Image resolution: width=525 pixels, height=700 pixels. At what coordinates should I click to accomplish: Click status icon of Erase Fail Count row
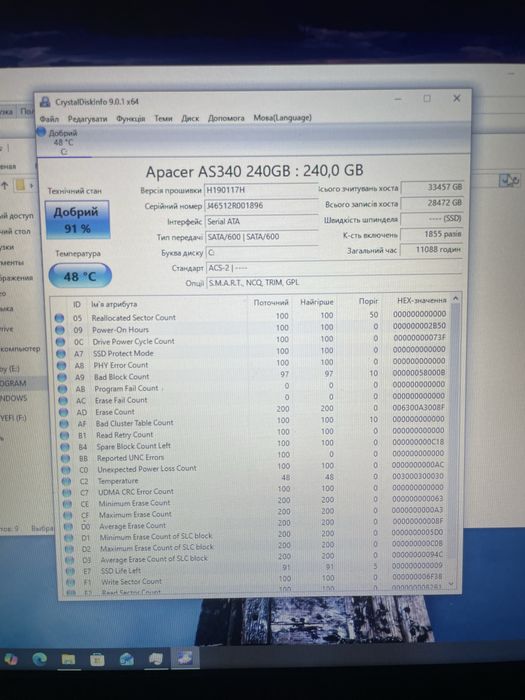point(63,401)
